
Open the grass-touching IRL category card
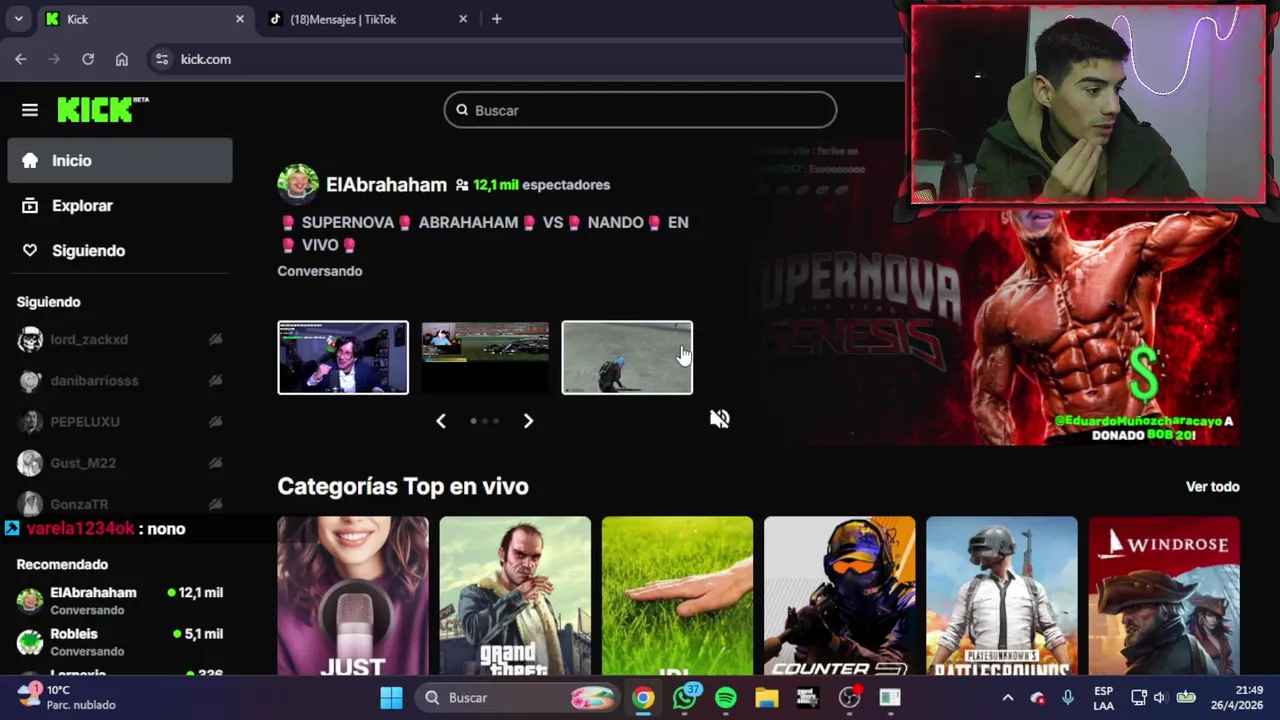click(677, 596)
